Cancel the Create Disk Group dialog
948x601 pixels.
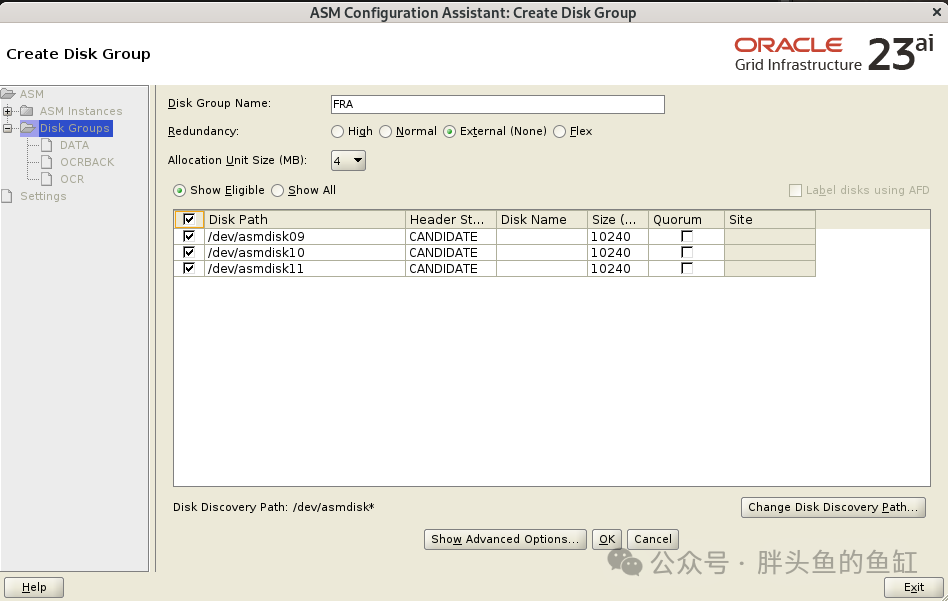(653, 539)
